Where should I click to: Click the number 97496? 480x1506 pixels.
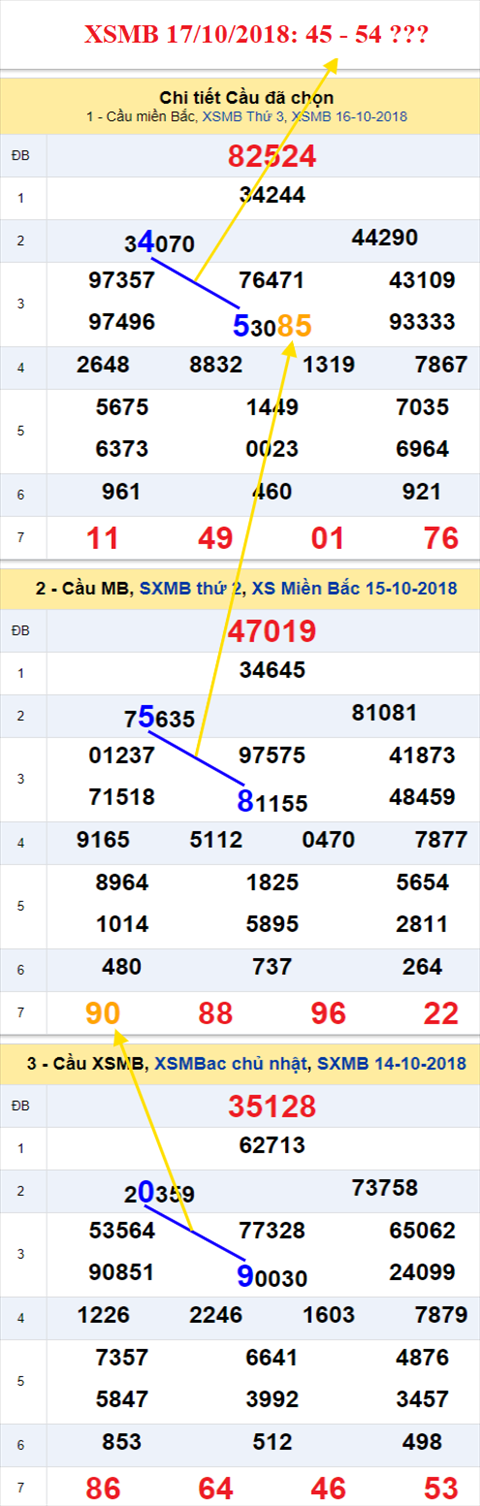(x=122, y=323)
